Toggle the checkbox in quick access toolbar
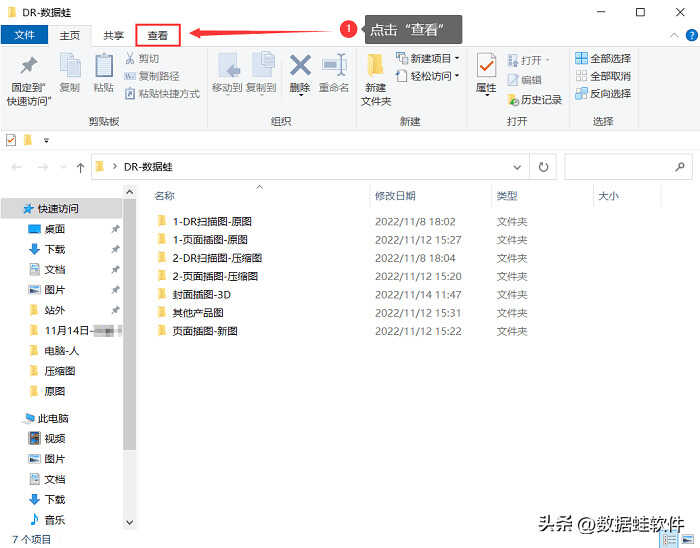The height and width of the screenshot is (548, 700). pyautogui.click(x=11, y=140)
